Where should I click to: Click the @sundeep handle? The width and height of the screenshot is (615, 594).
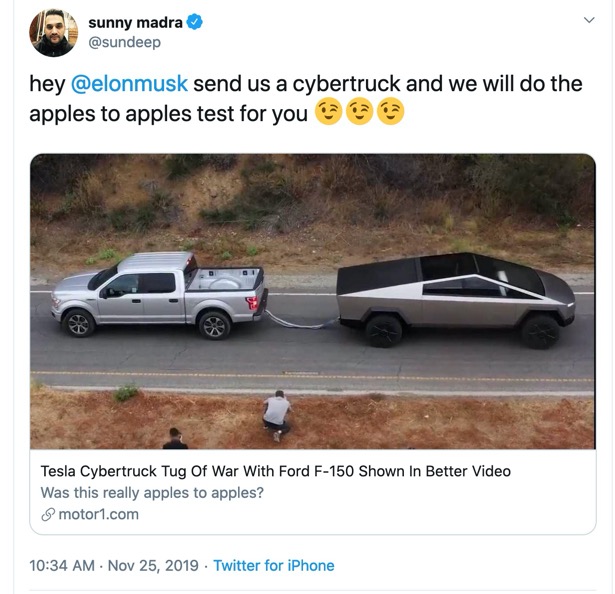124,42
